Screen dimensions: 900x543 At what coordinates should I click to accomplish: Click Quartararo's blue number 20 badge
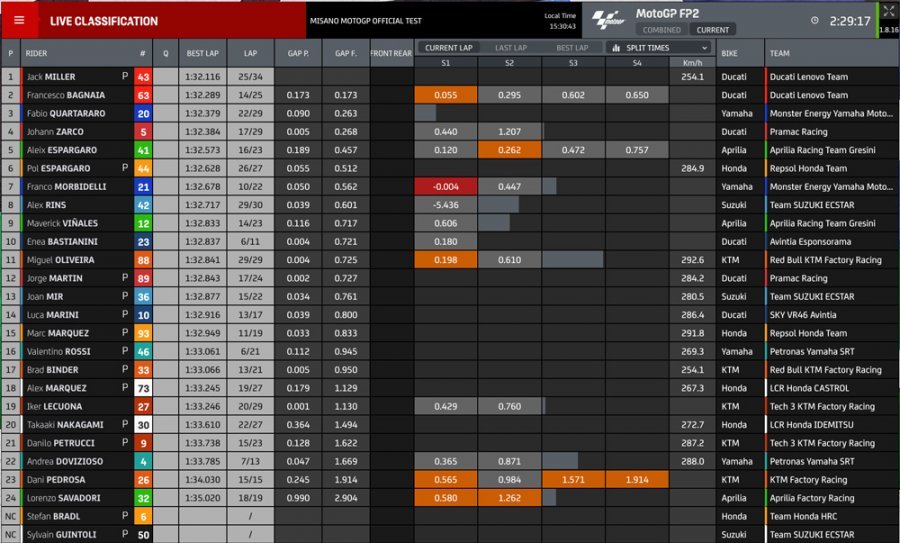click(143, 113)
